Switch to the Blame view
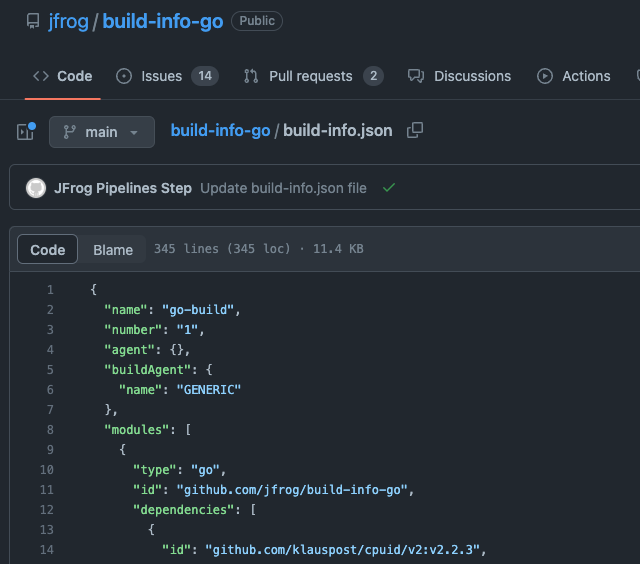The width and height of the screenshot is (640, 564). coord(113,250)
